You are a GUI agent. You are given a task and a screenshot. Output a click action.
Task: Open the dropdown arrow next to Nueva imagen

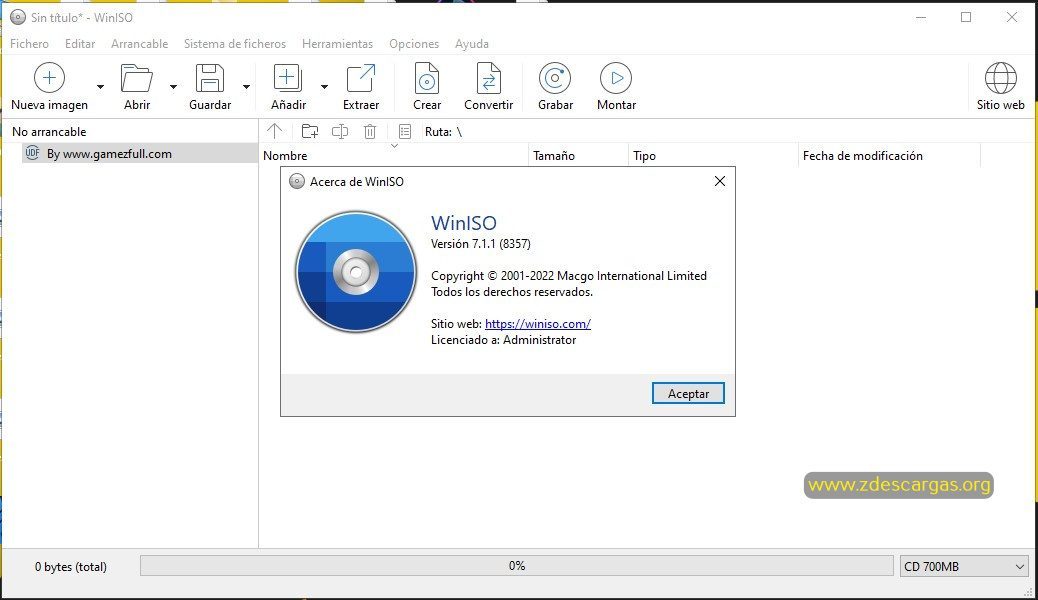click(100, 87)
